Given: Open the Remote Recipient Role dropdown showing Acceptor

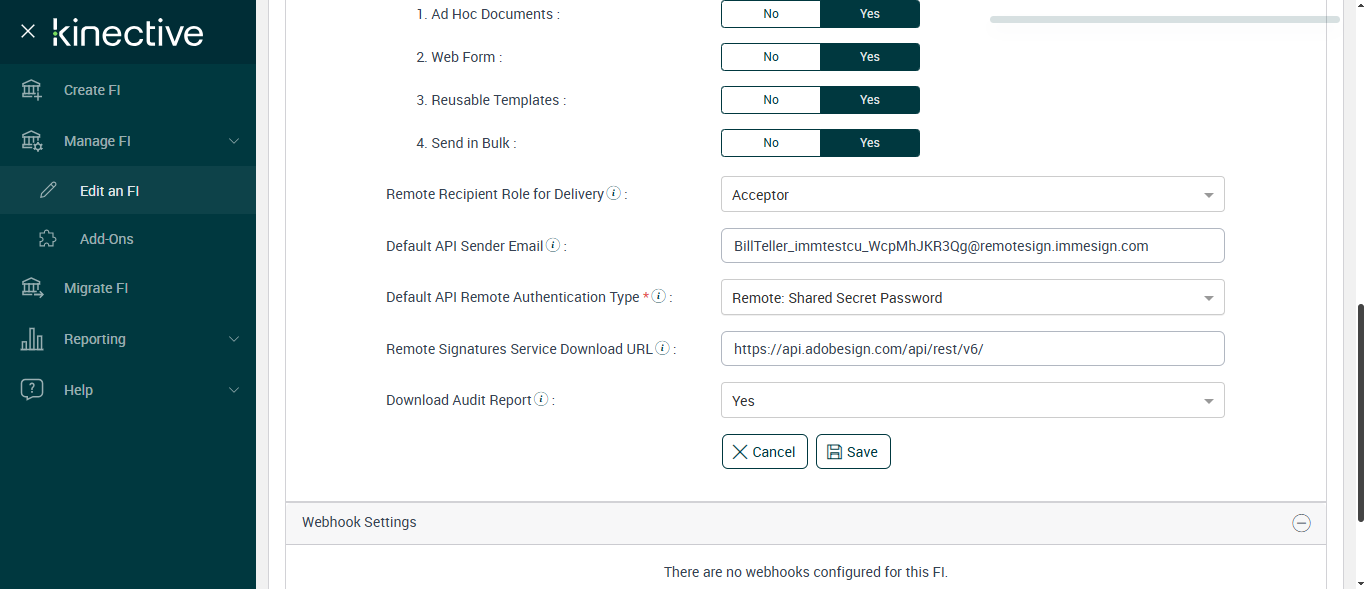Looking at the screenshot, I should 972,194.
